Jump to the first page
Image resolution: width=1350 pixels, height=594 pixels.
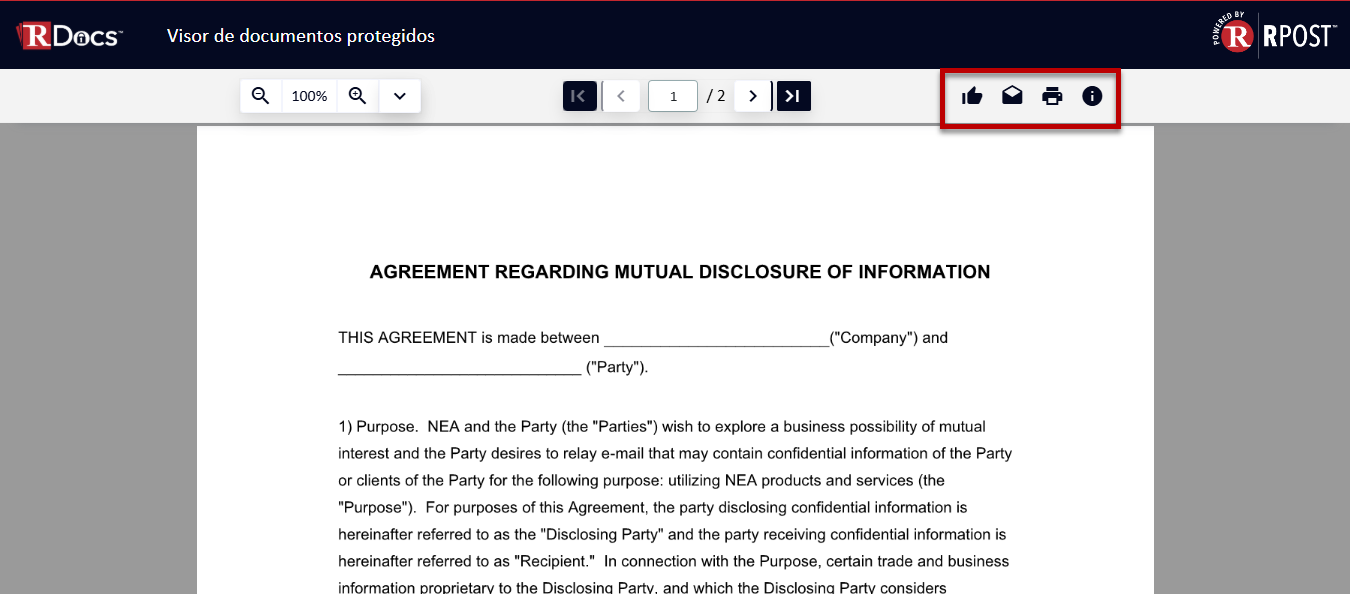click(x=579, y=96)
